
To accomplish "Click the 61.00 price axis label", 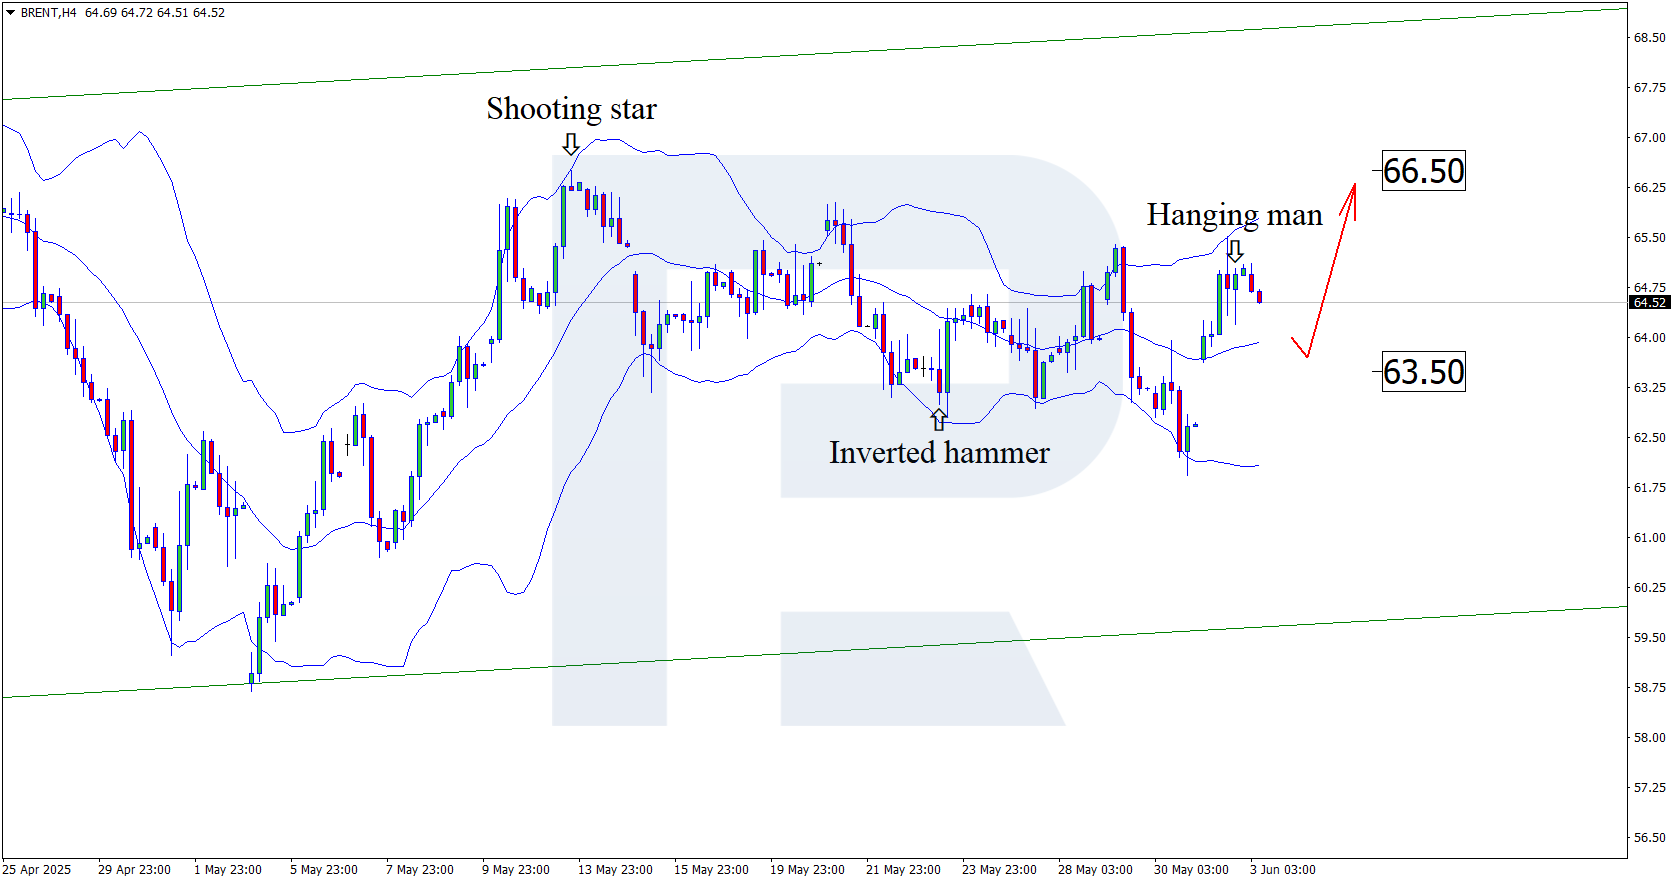I will tap(1649, 538).
